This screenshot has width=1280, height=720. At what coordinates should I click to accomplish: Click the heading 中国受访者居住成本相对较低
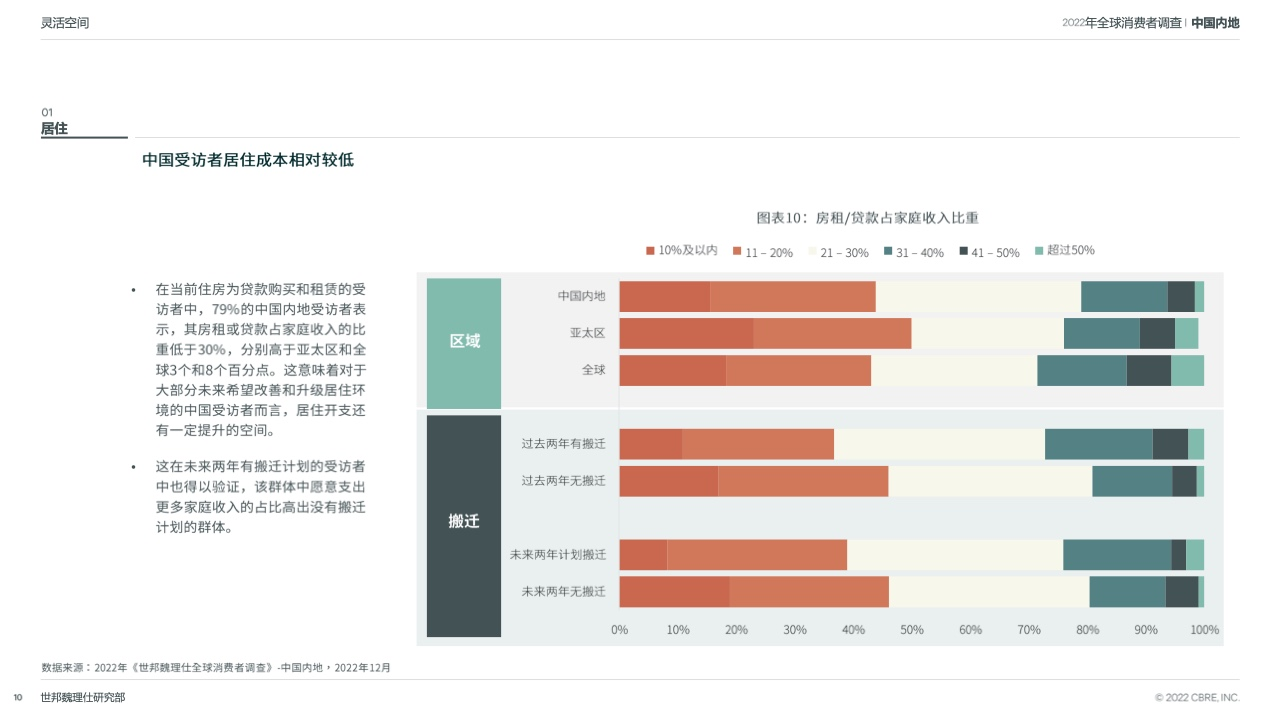click(x=248, y=160)
